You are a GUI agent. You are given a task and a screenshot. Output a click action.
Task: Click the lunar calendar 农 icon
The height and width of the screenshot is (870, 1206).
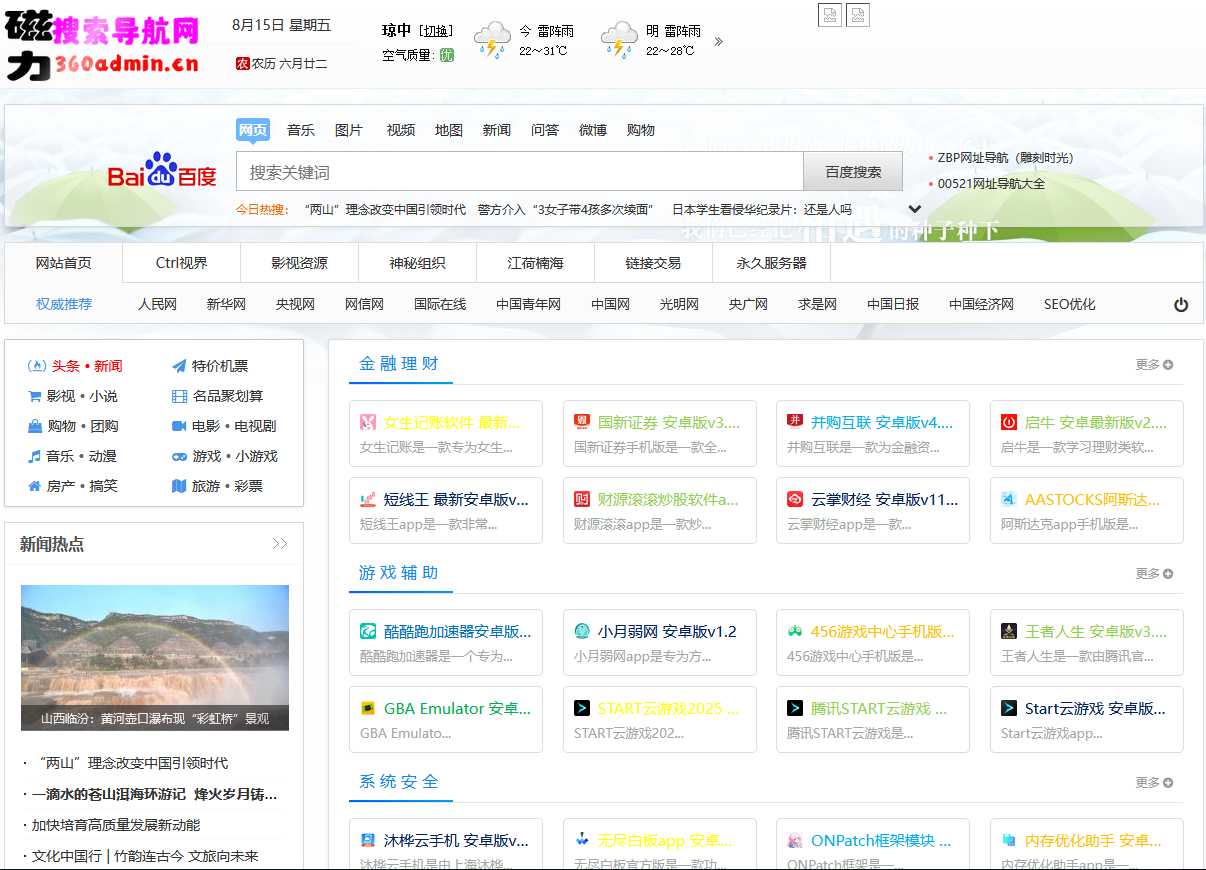(x=242, y=63)
